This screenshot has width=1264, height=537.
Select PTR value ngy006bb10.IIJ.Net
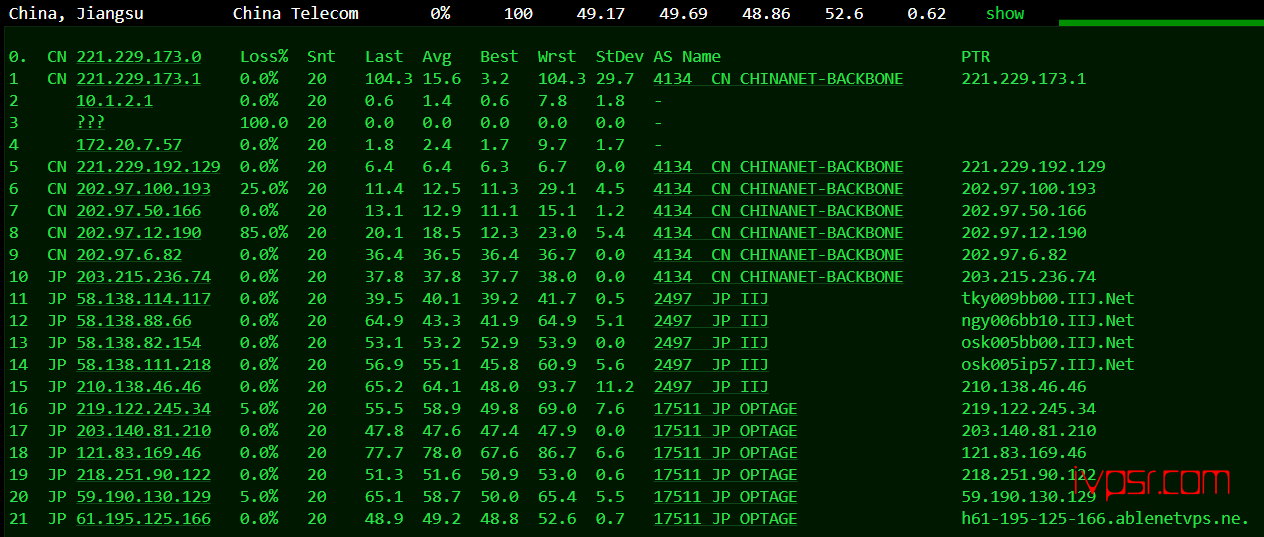tap(1048, 320)
